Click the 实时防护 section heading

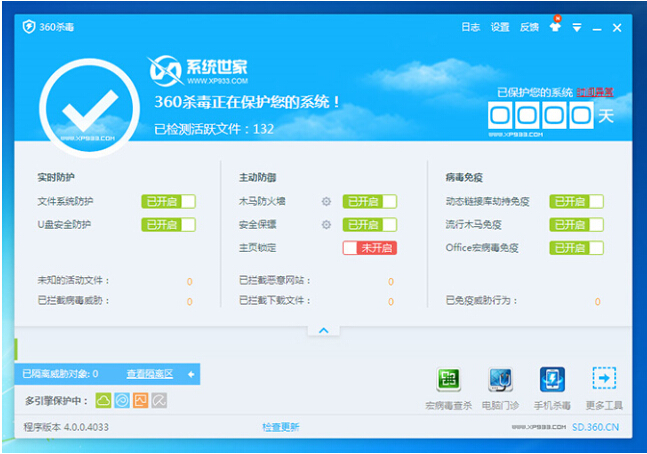pos(56,177)
